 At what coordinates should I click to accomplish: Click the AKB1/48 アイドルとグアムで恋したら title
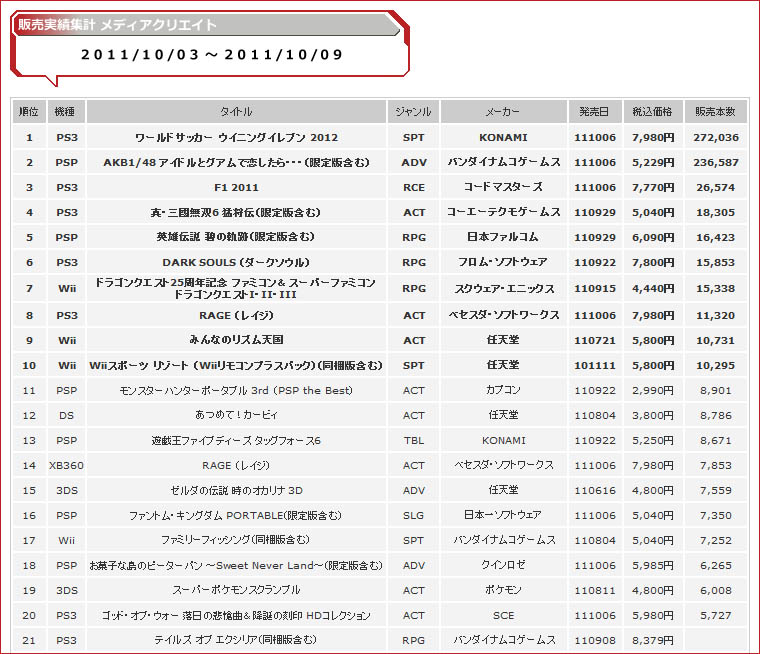(x=236, y=162)
